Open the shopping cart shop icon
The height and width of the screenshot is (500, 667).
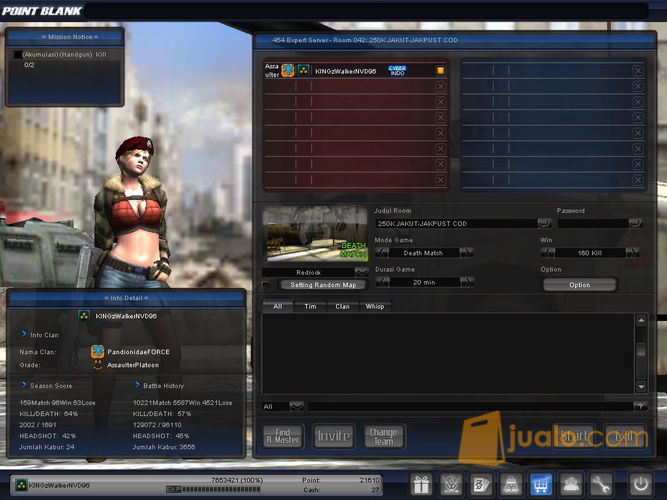pyautogui.click(x=541, y=484)
